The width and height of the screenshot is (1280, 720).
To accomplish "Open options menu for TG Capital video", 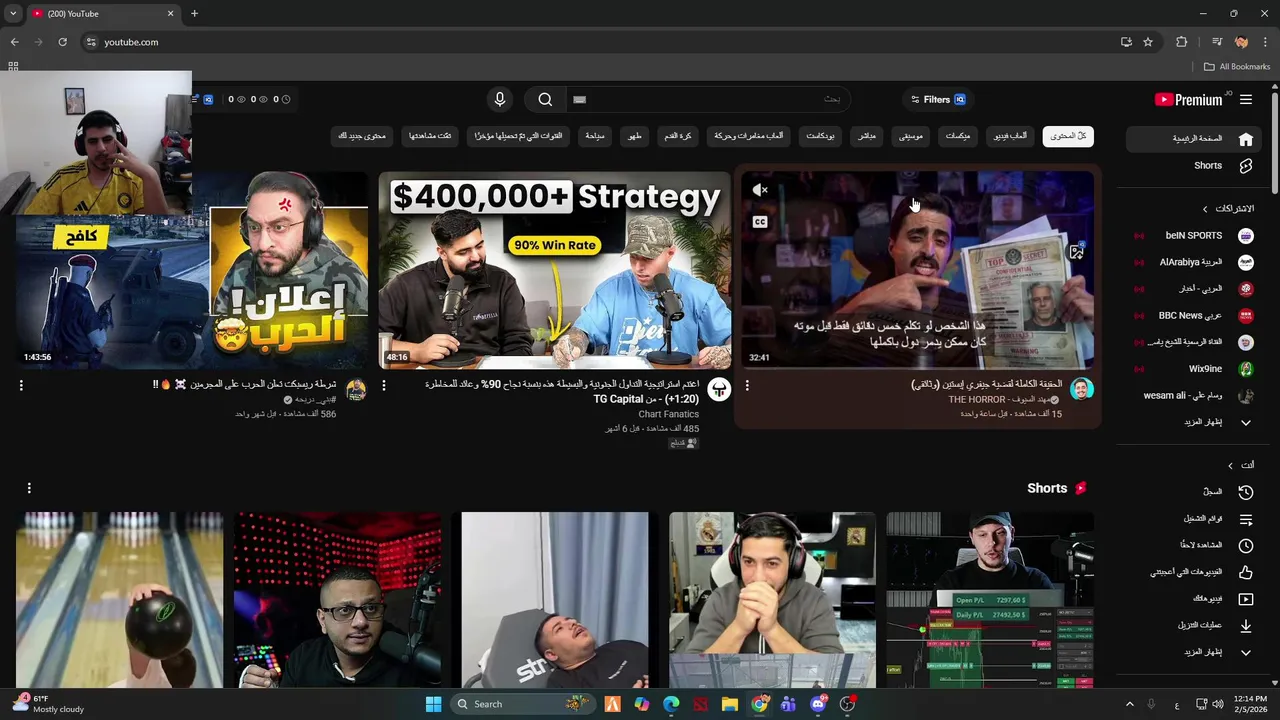I will pyautogui.click(x=384, y=386).
